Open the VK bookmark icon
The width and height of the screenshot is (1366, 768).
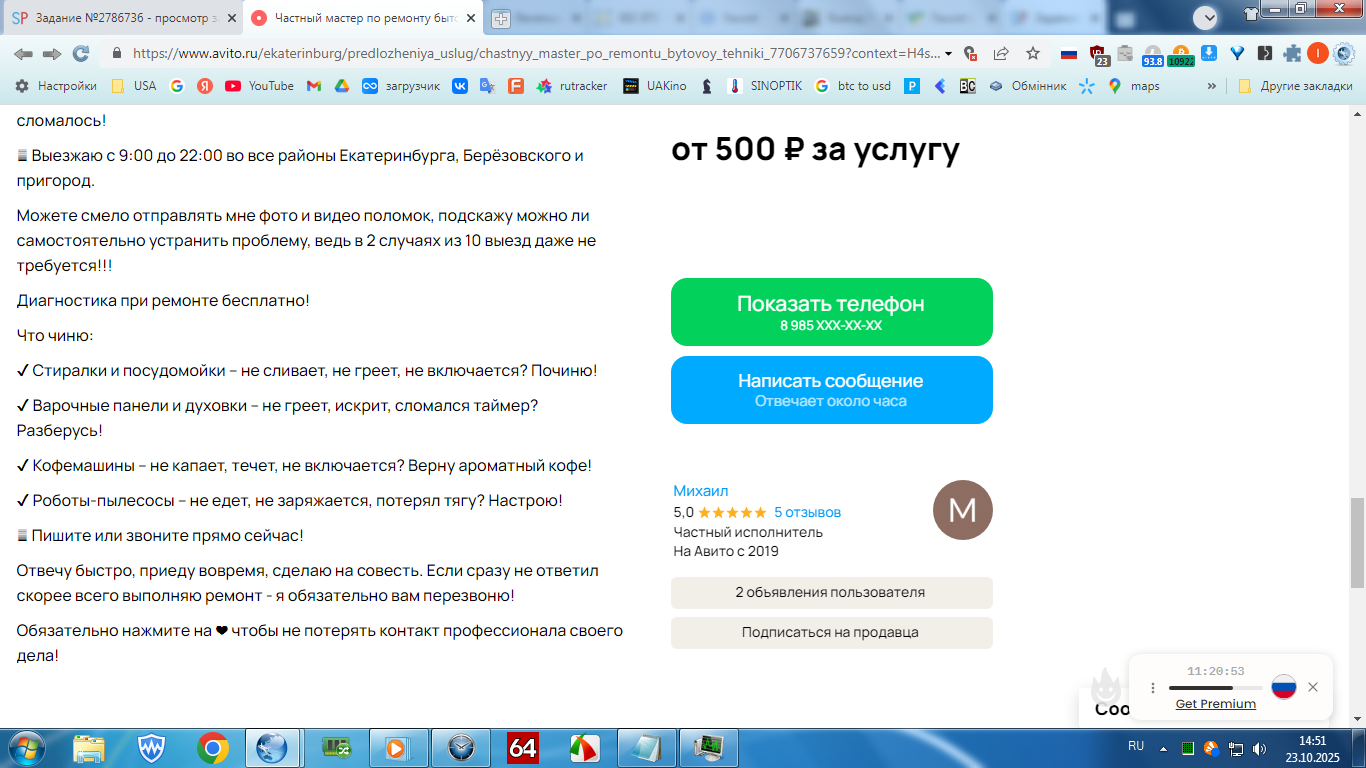(x=460, y=86)
